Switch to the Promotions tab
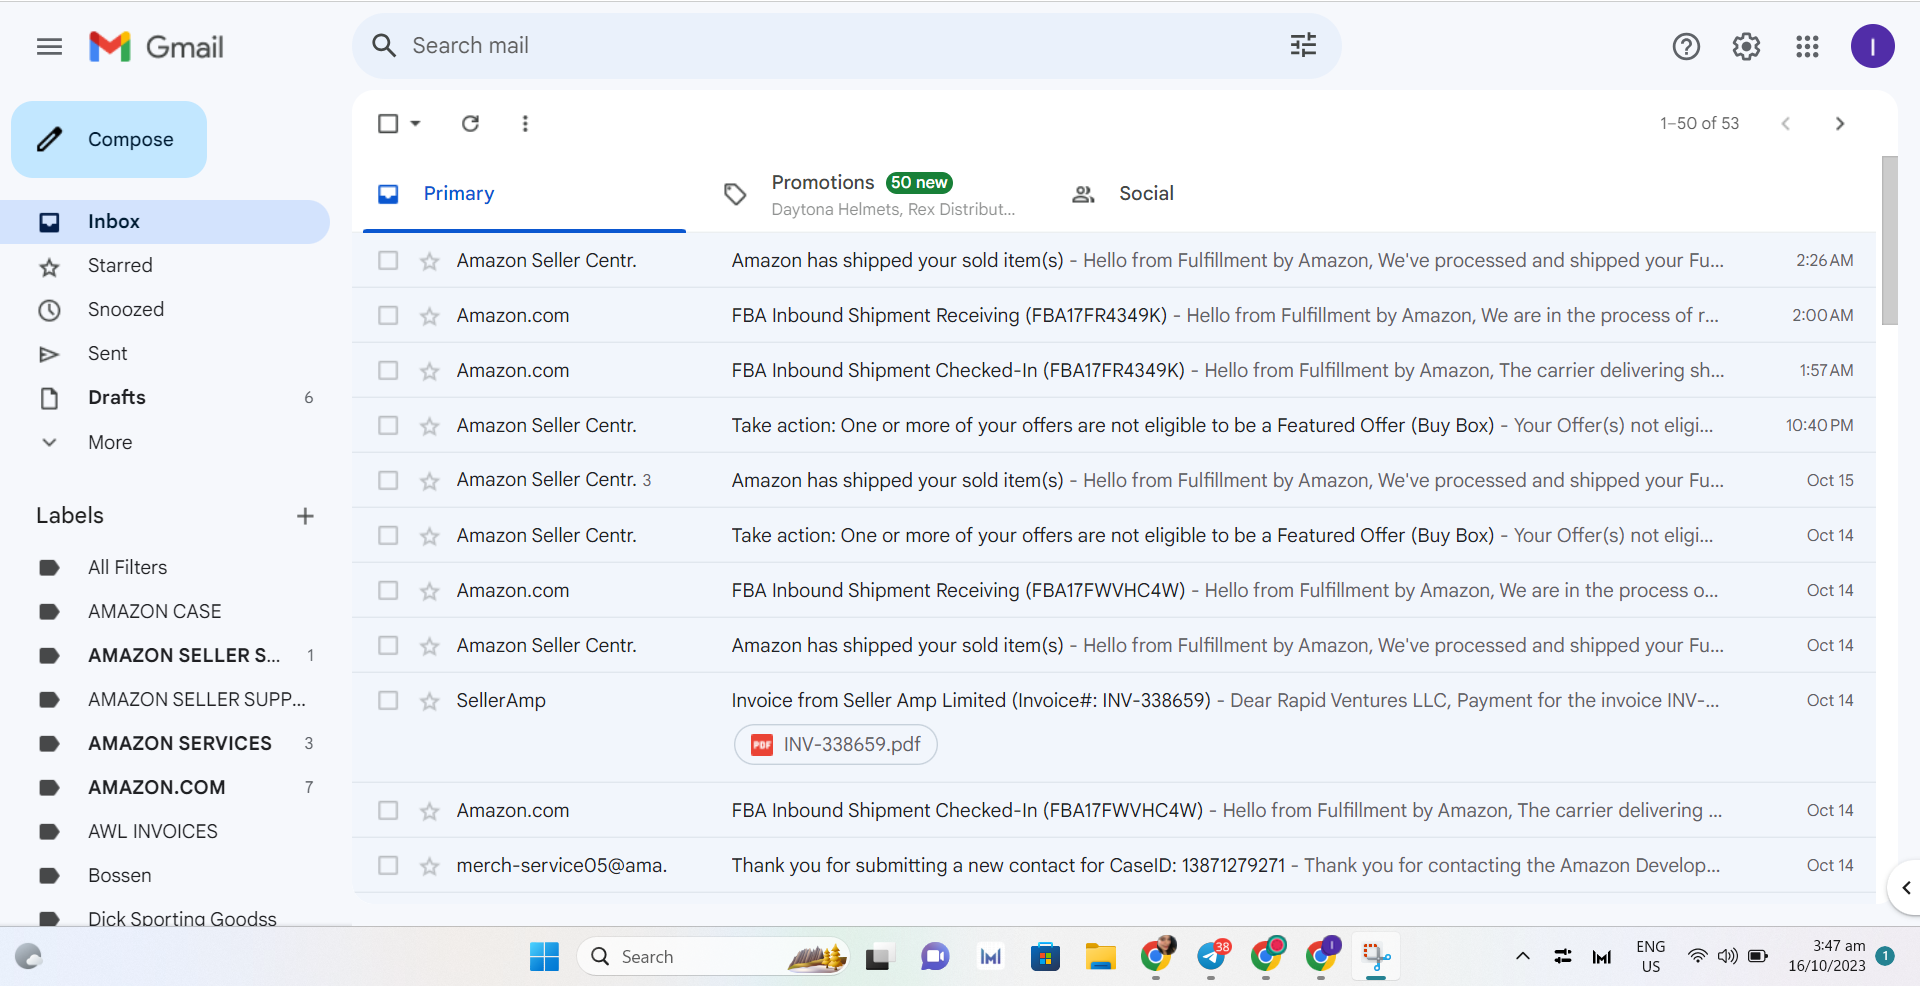 point(869,194)
